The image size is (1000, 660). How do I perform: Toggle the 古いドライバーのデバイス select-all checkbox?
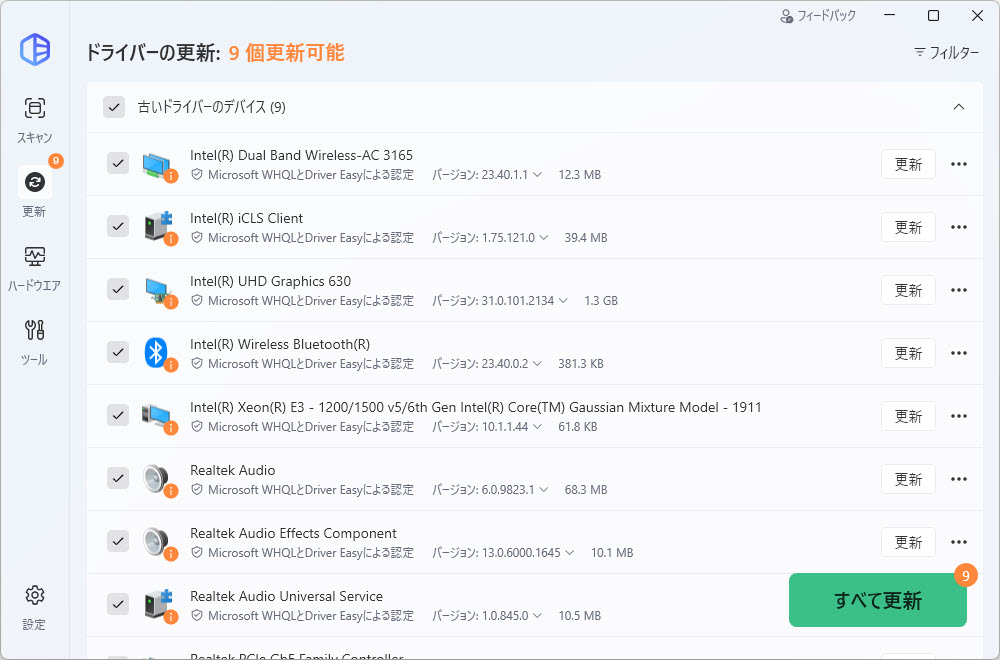coord(114,107)
